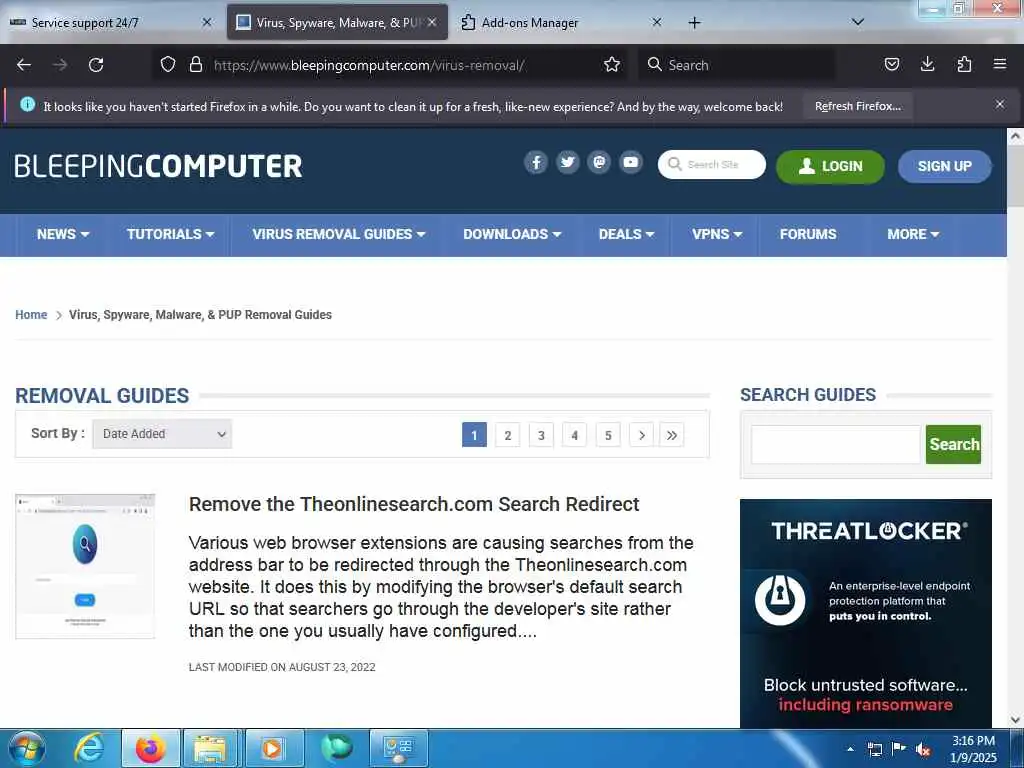This screenshot has width=1024, height=768.
Task: Go to results page 3
Action: 541,435
